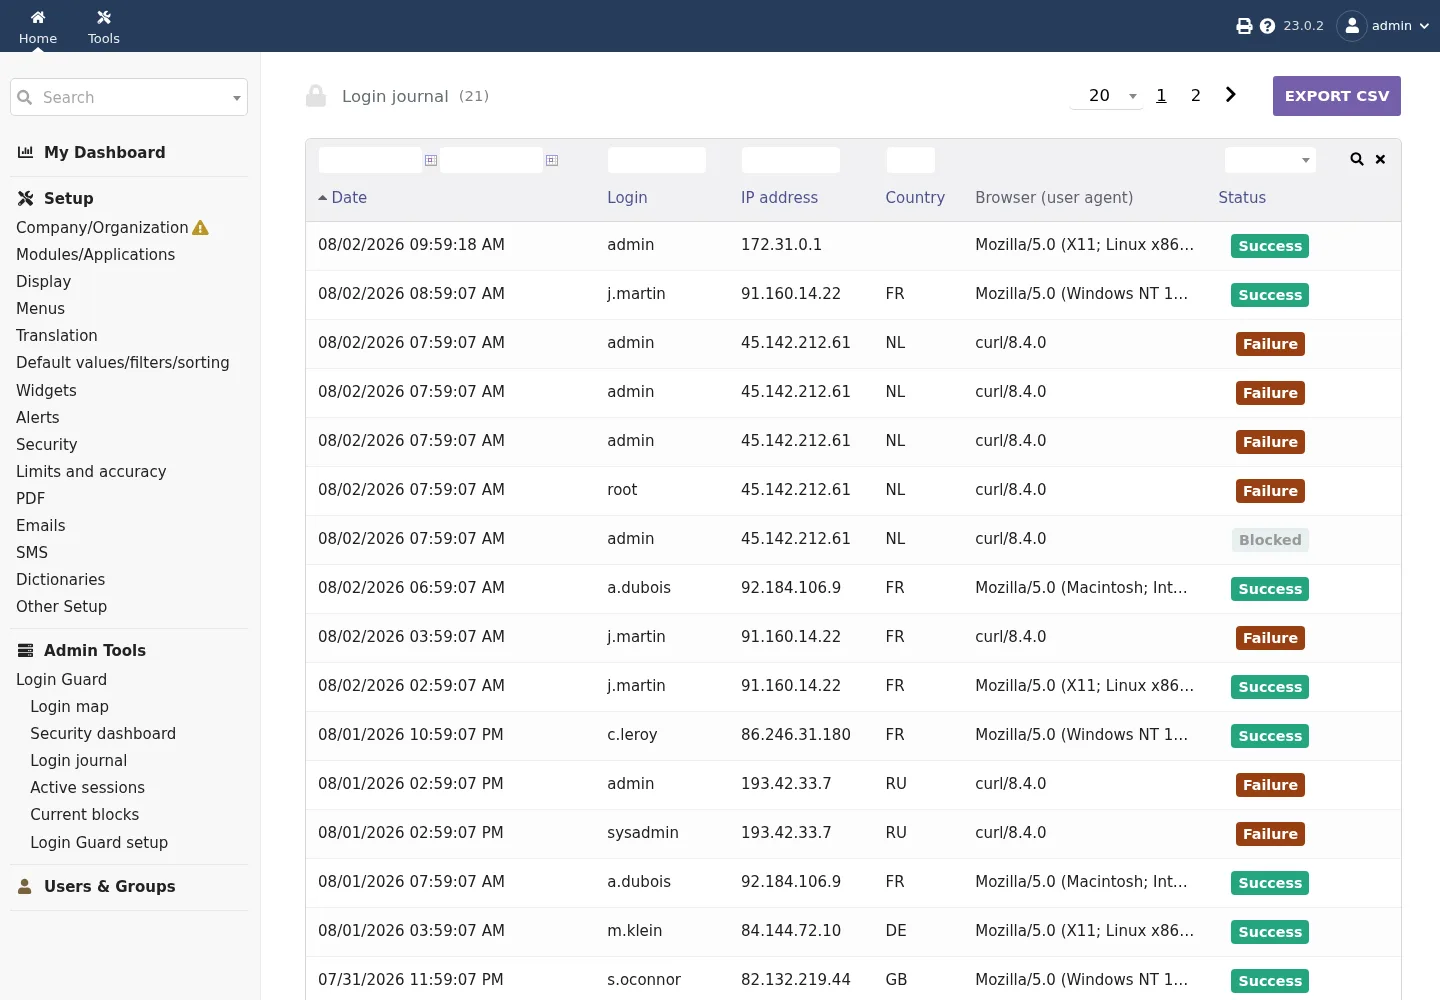1440x1000 pixels.
Task: Sort by the IP address column
Action: (x=780, y=198)
